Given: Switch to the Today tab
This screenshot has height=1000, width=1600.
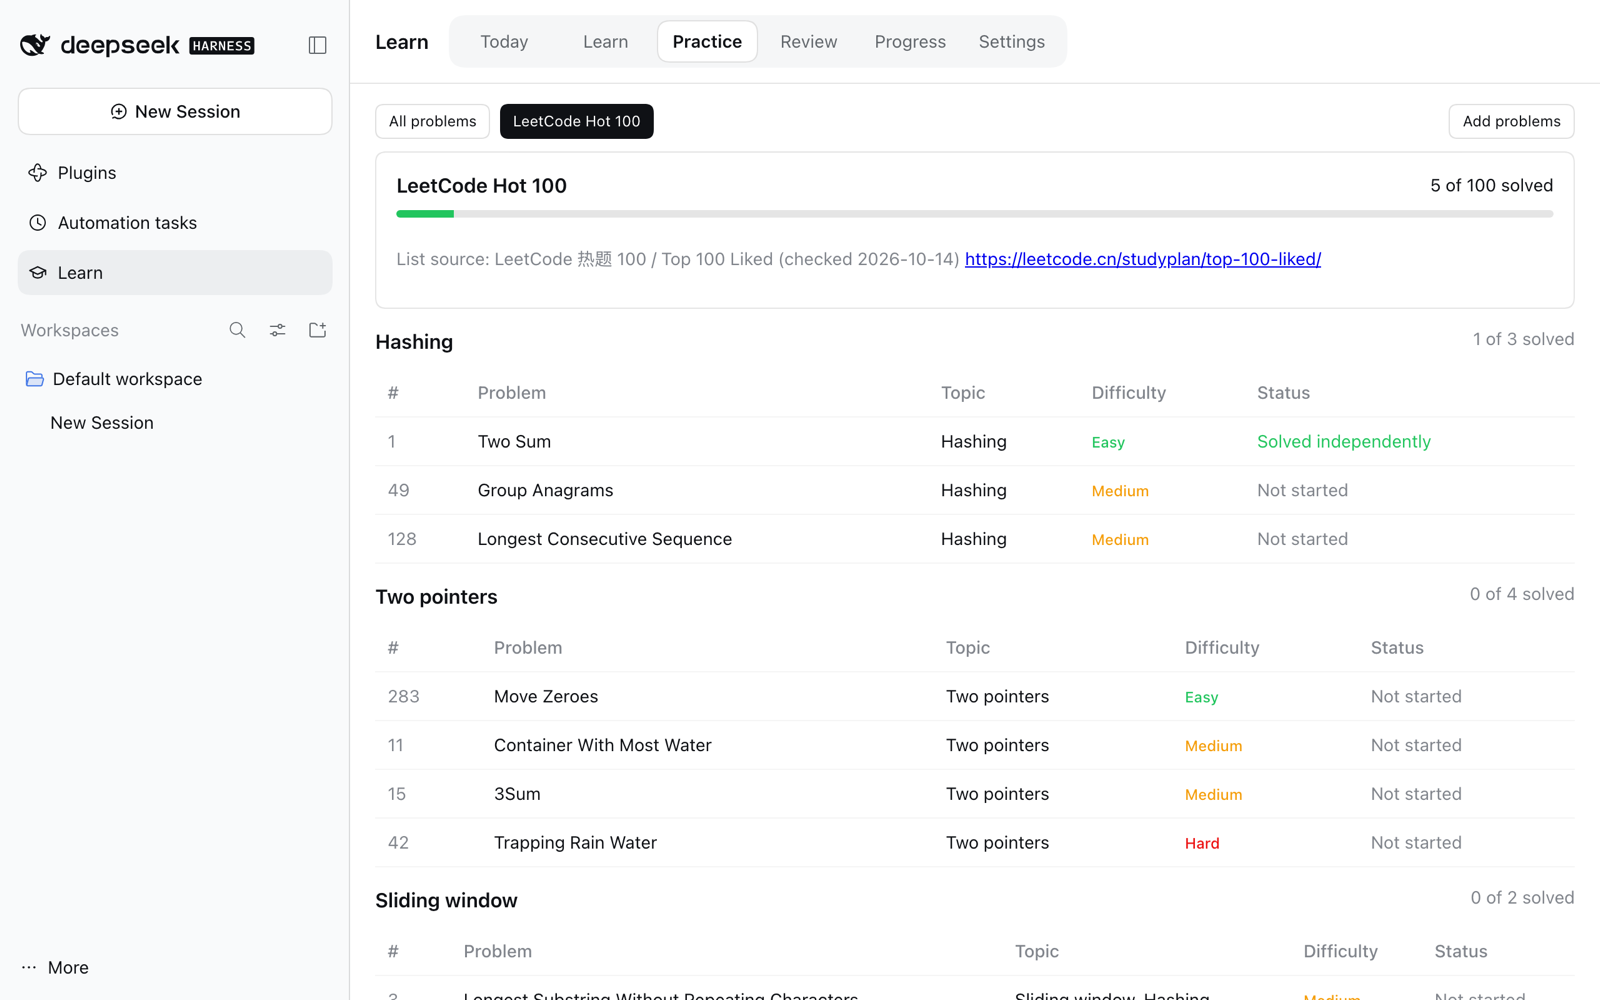Looking at the screenshot, I should 504,42.
